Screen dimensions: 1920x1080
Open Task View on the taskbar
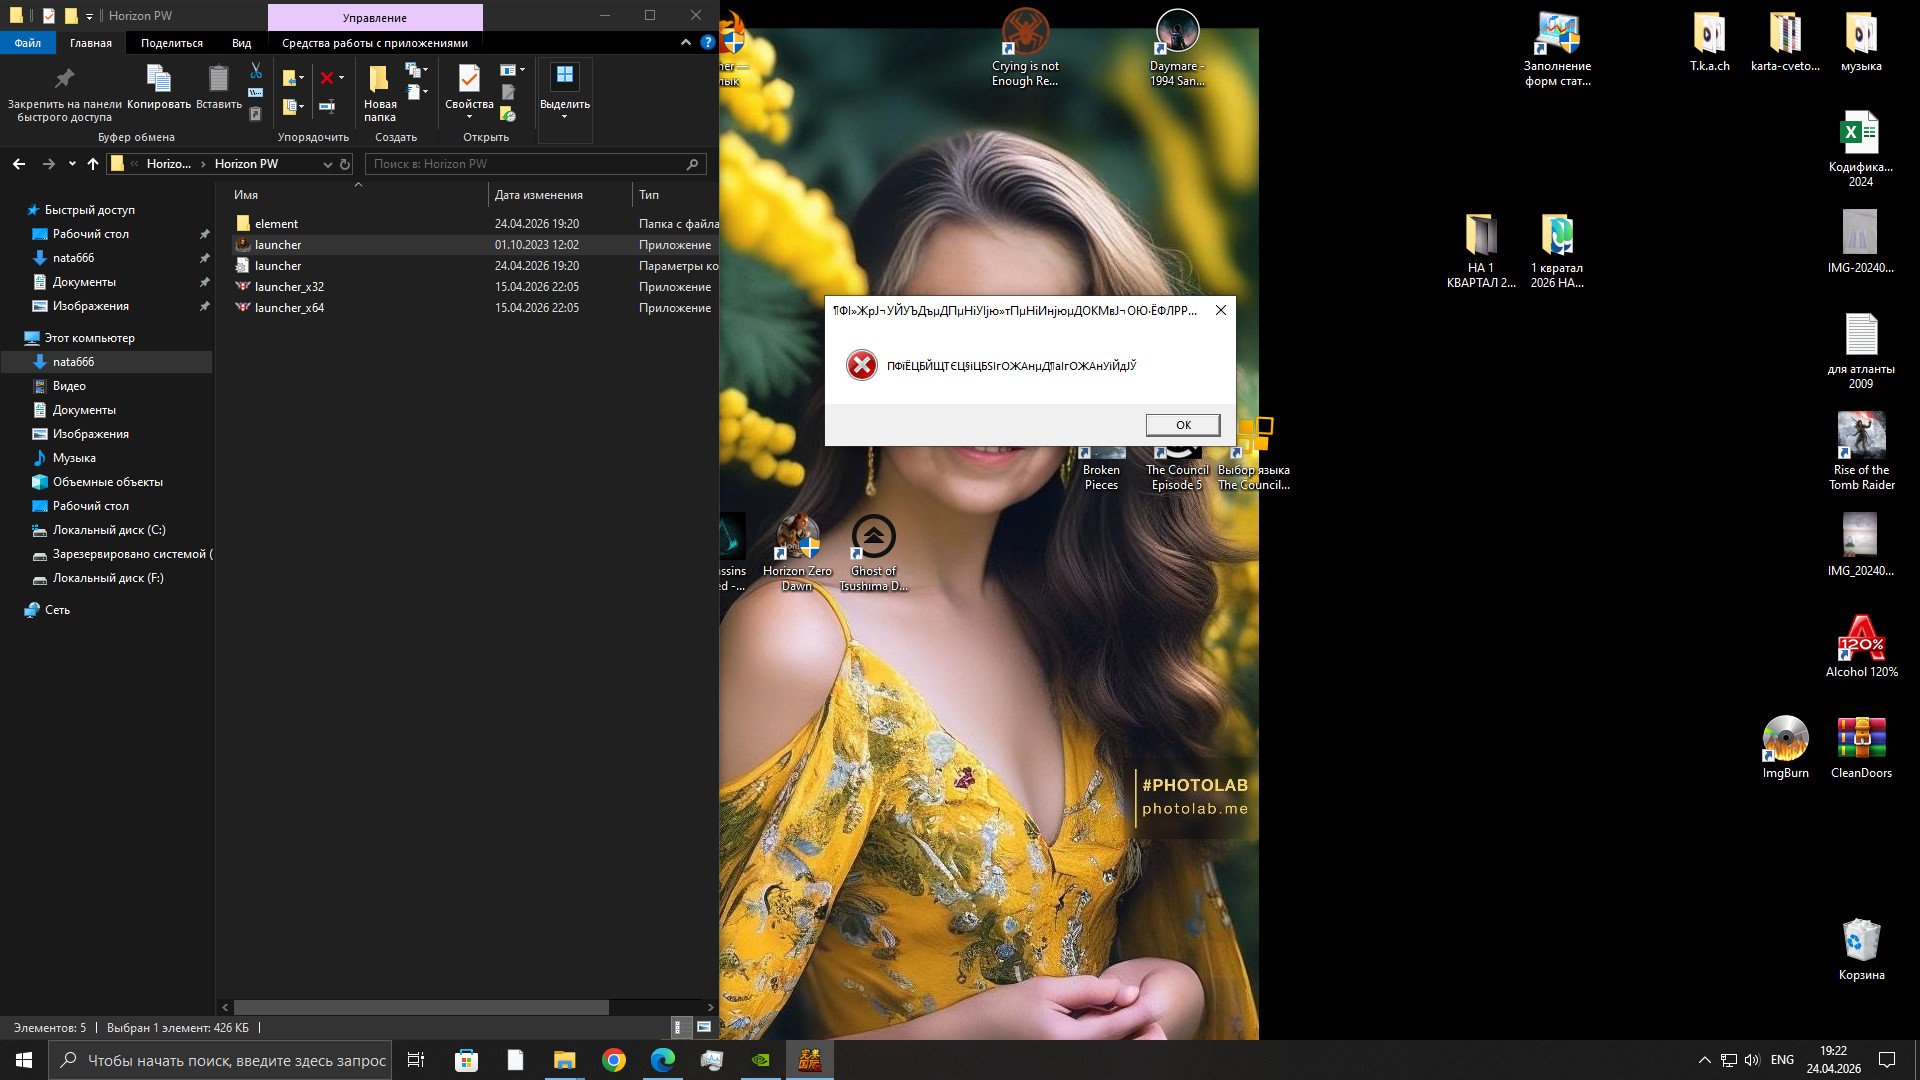coord(416,1060)
